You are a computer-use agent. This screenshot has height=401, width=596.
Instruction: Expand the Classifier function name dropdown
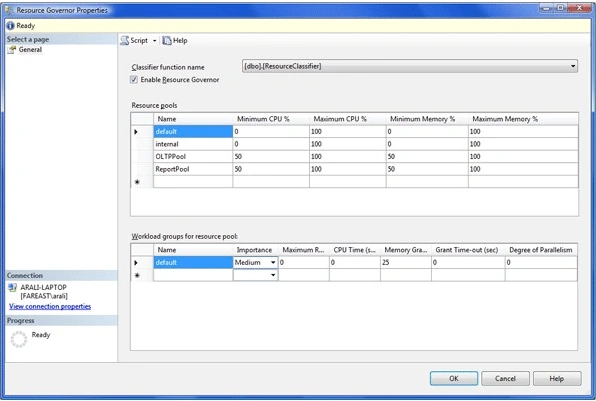(x=572, y=66)
